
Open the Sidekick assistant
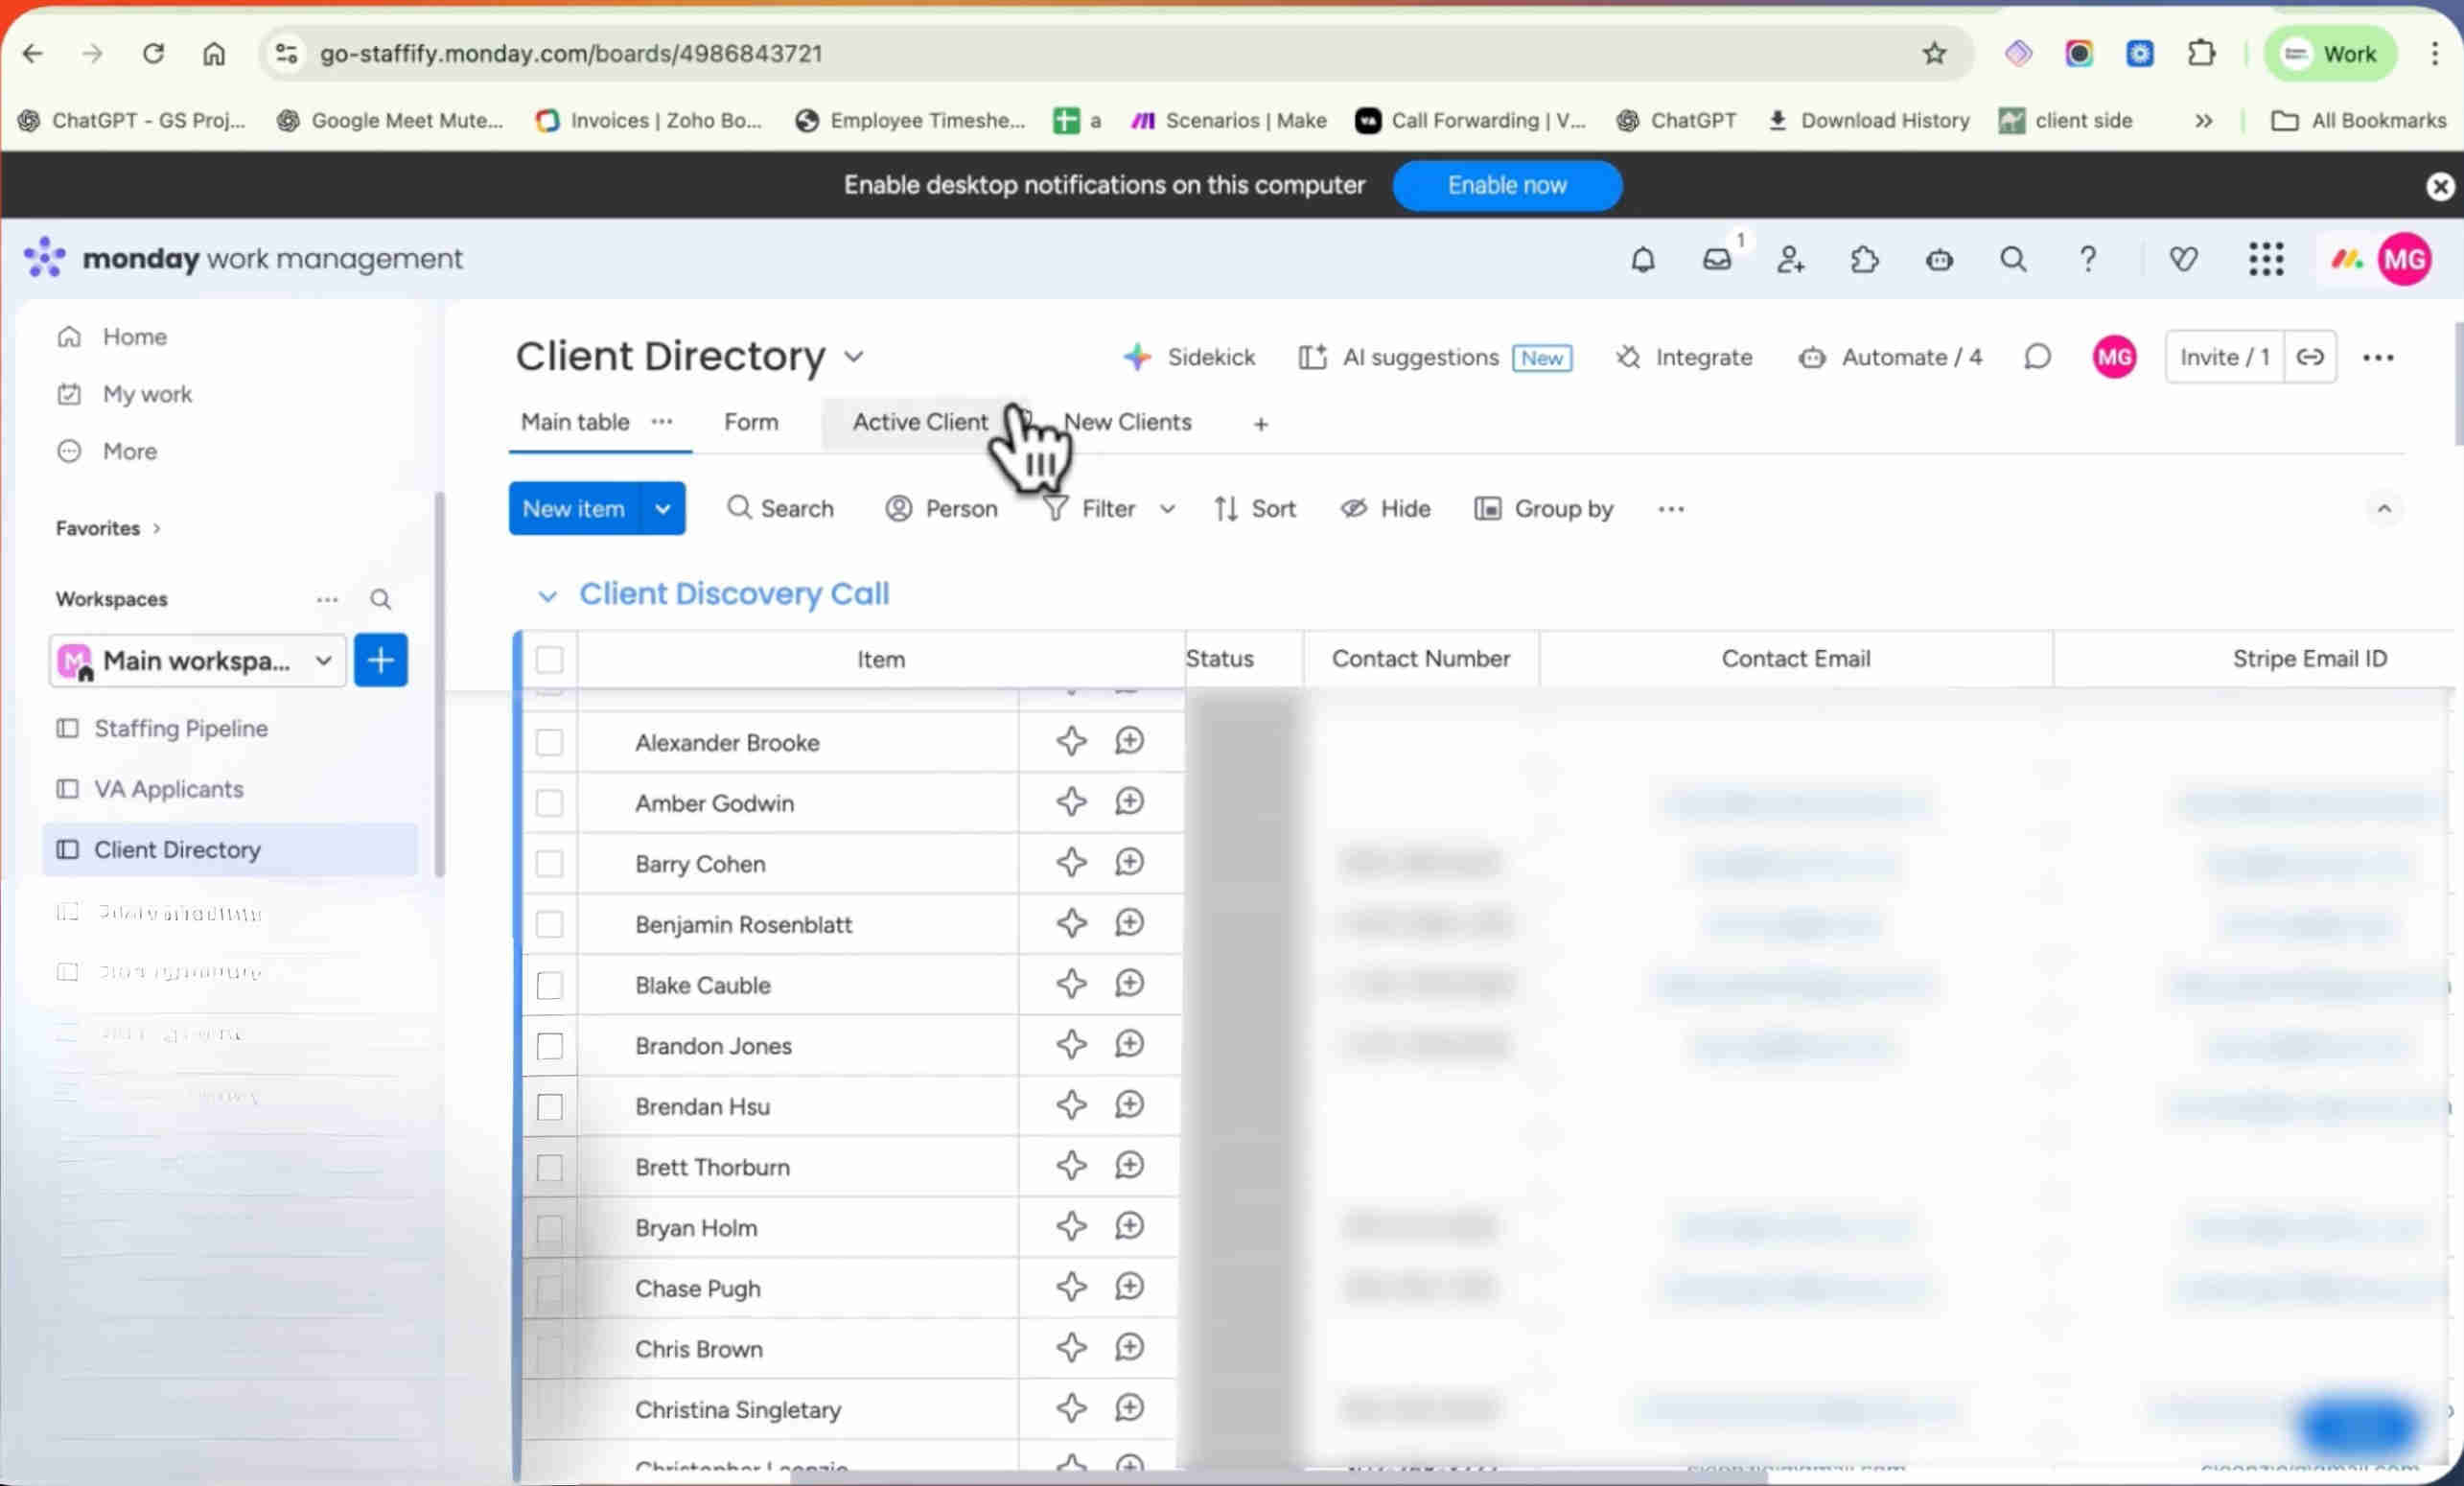[x=1189, y=357]
